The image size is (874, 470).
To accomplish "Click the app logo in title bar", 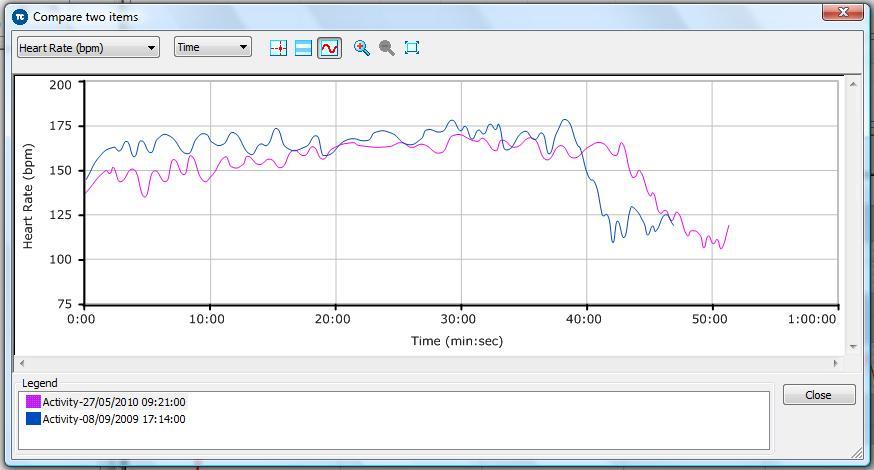I will coord(19,16).
